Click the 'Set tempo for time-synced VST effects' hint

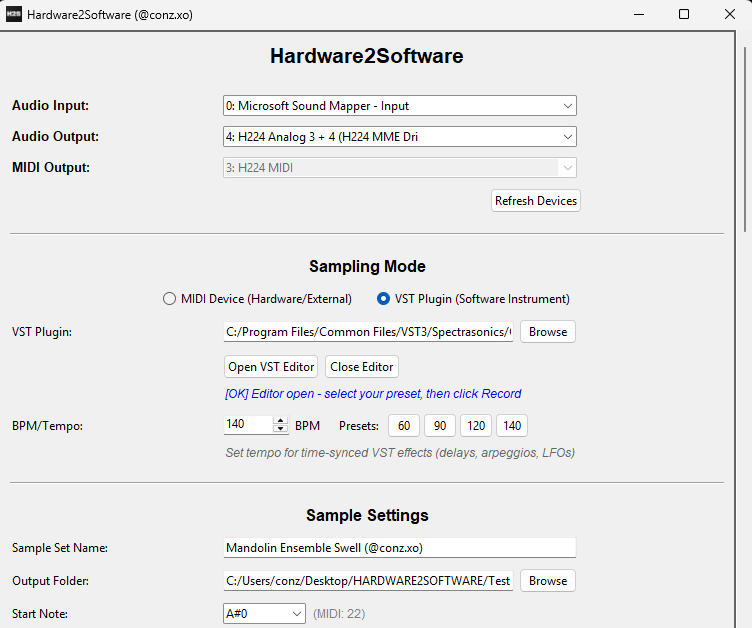coord(400,453)
